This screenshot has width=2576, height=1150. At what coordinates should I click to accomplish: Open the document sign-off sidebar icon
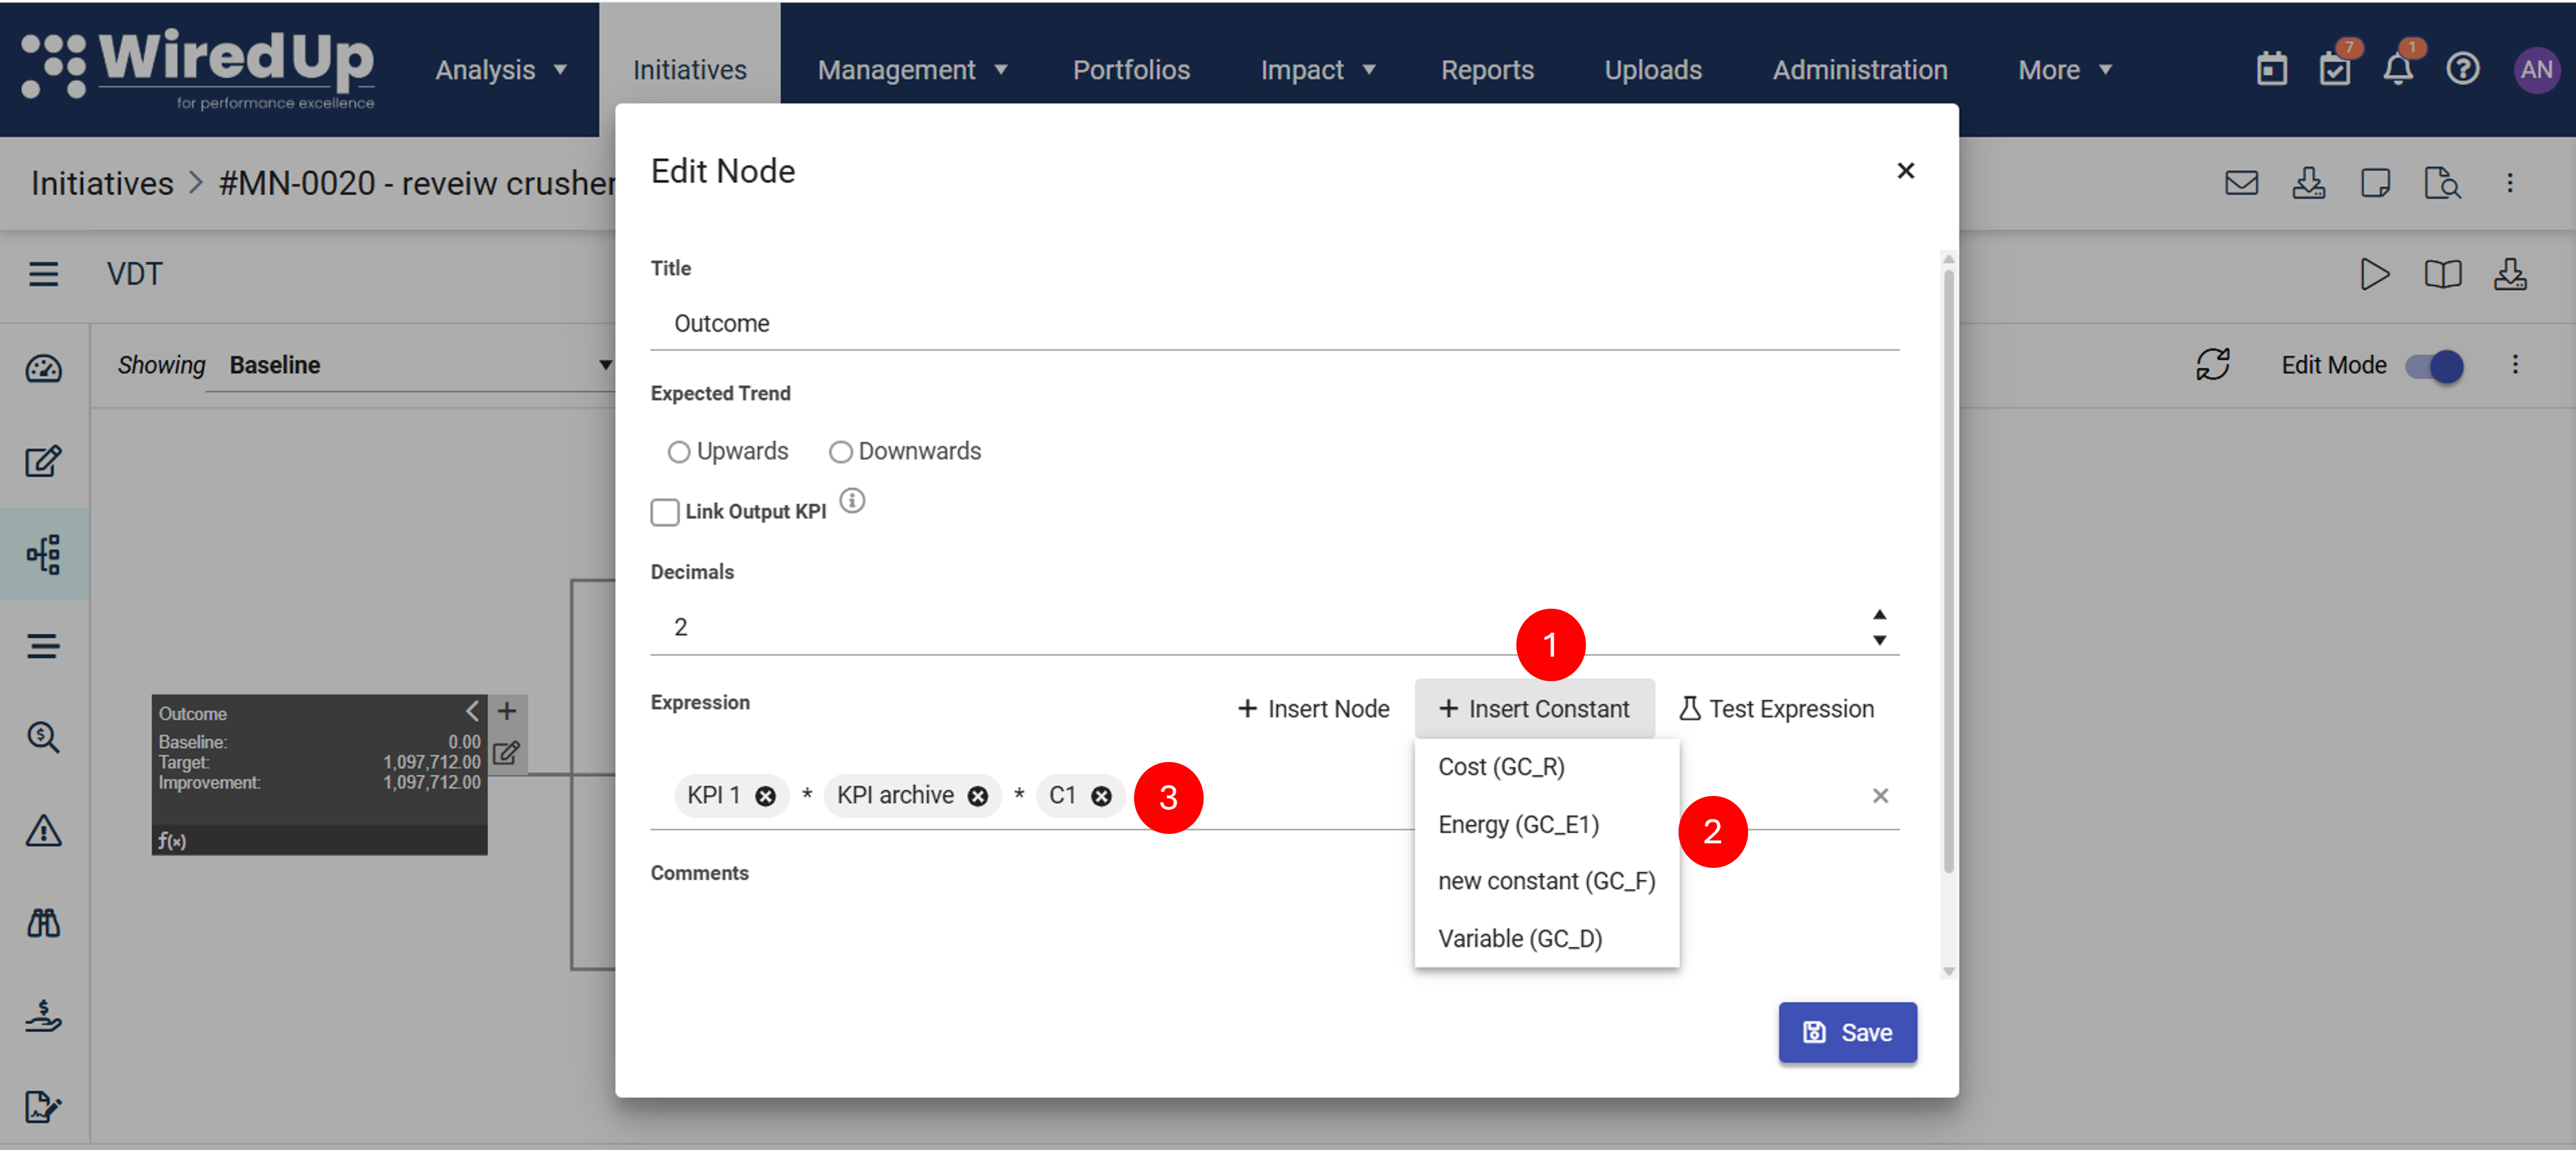43,1107
